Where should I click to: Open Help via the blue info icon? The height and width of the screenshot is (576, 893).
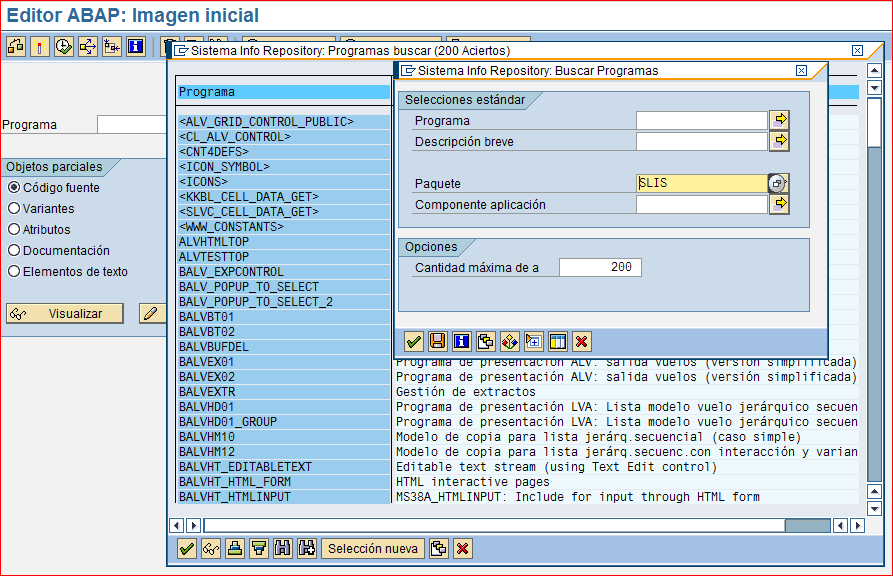(x=461, y=340)
